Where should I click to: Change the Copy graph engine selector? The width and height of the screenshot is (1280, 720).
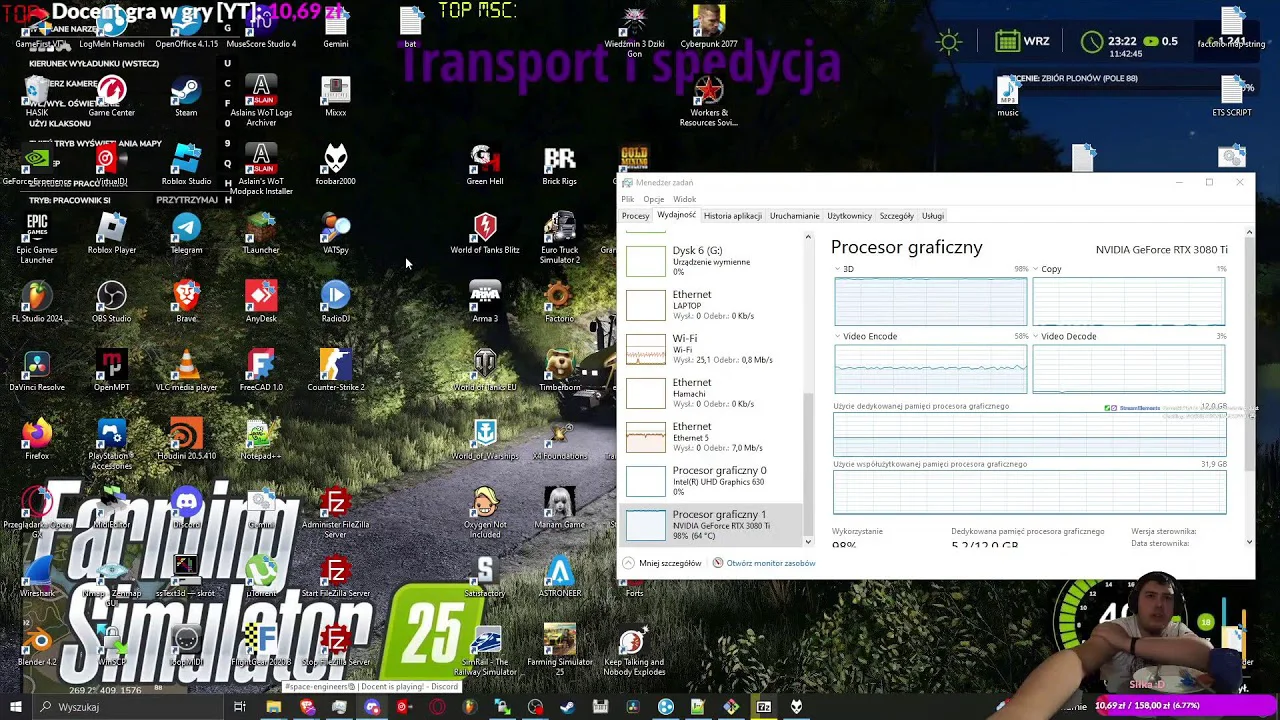1036,269
